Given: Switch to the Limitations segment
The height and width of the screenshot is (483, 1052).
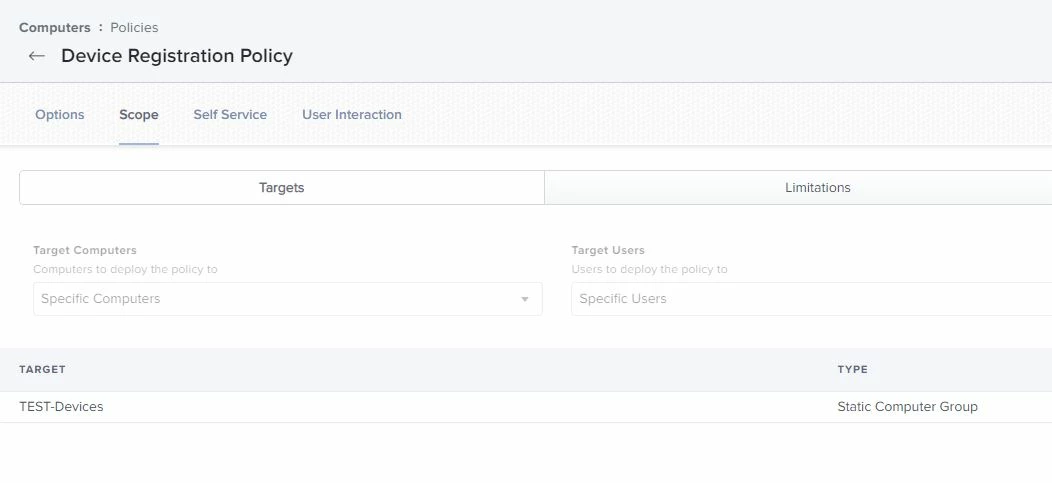Looking at the screenshot, I should coord(798,188).
